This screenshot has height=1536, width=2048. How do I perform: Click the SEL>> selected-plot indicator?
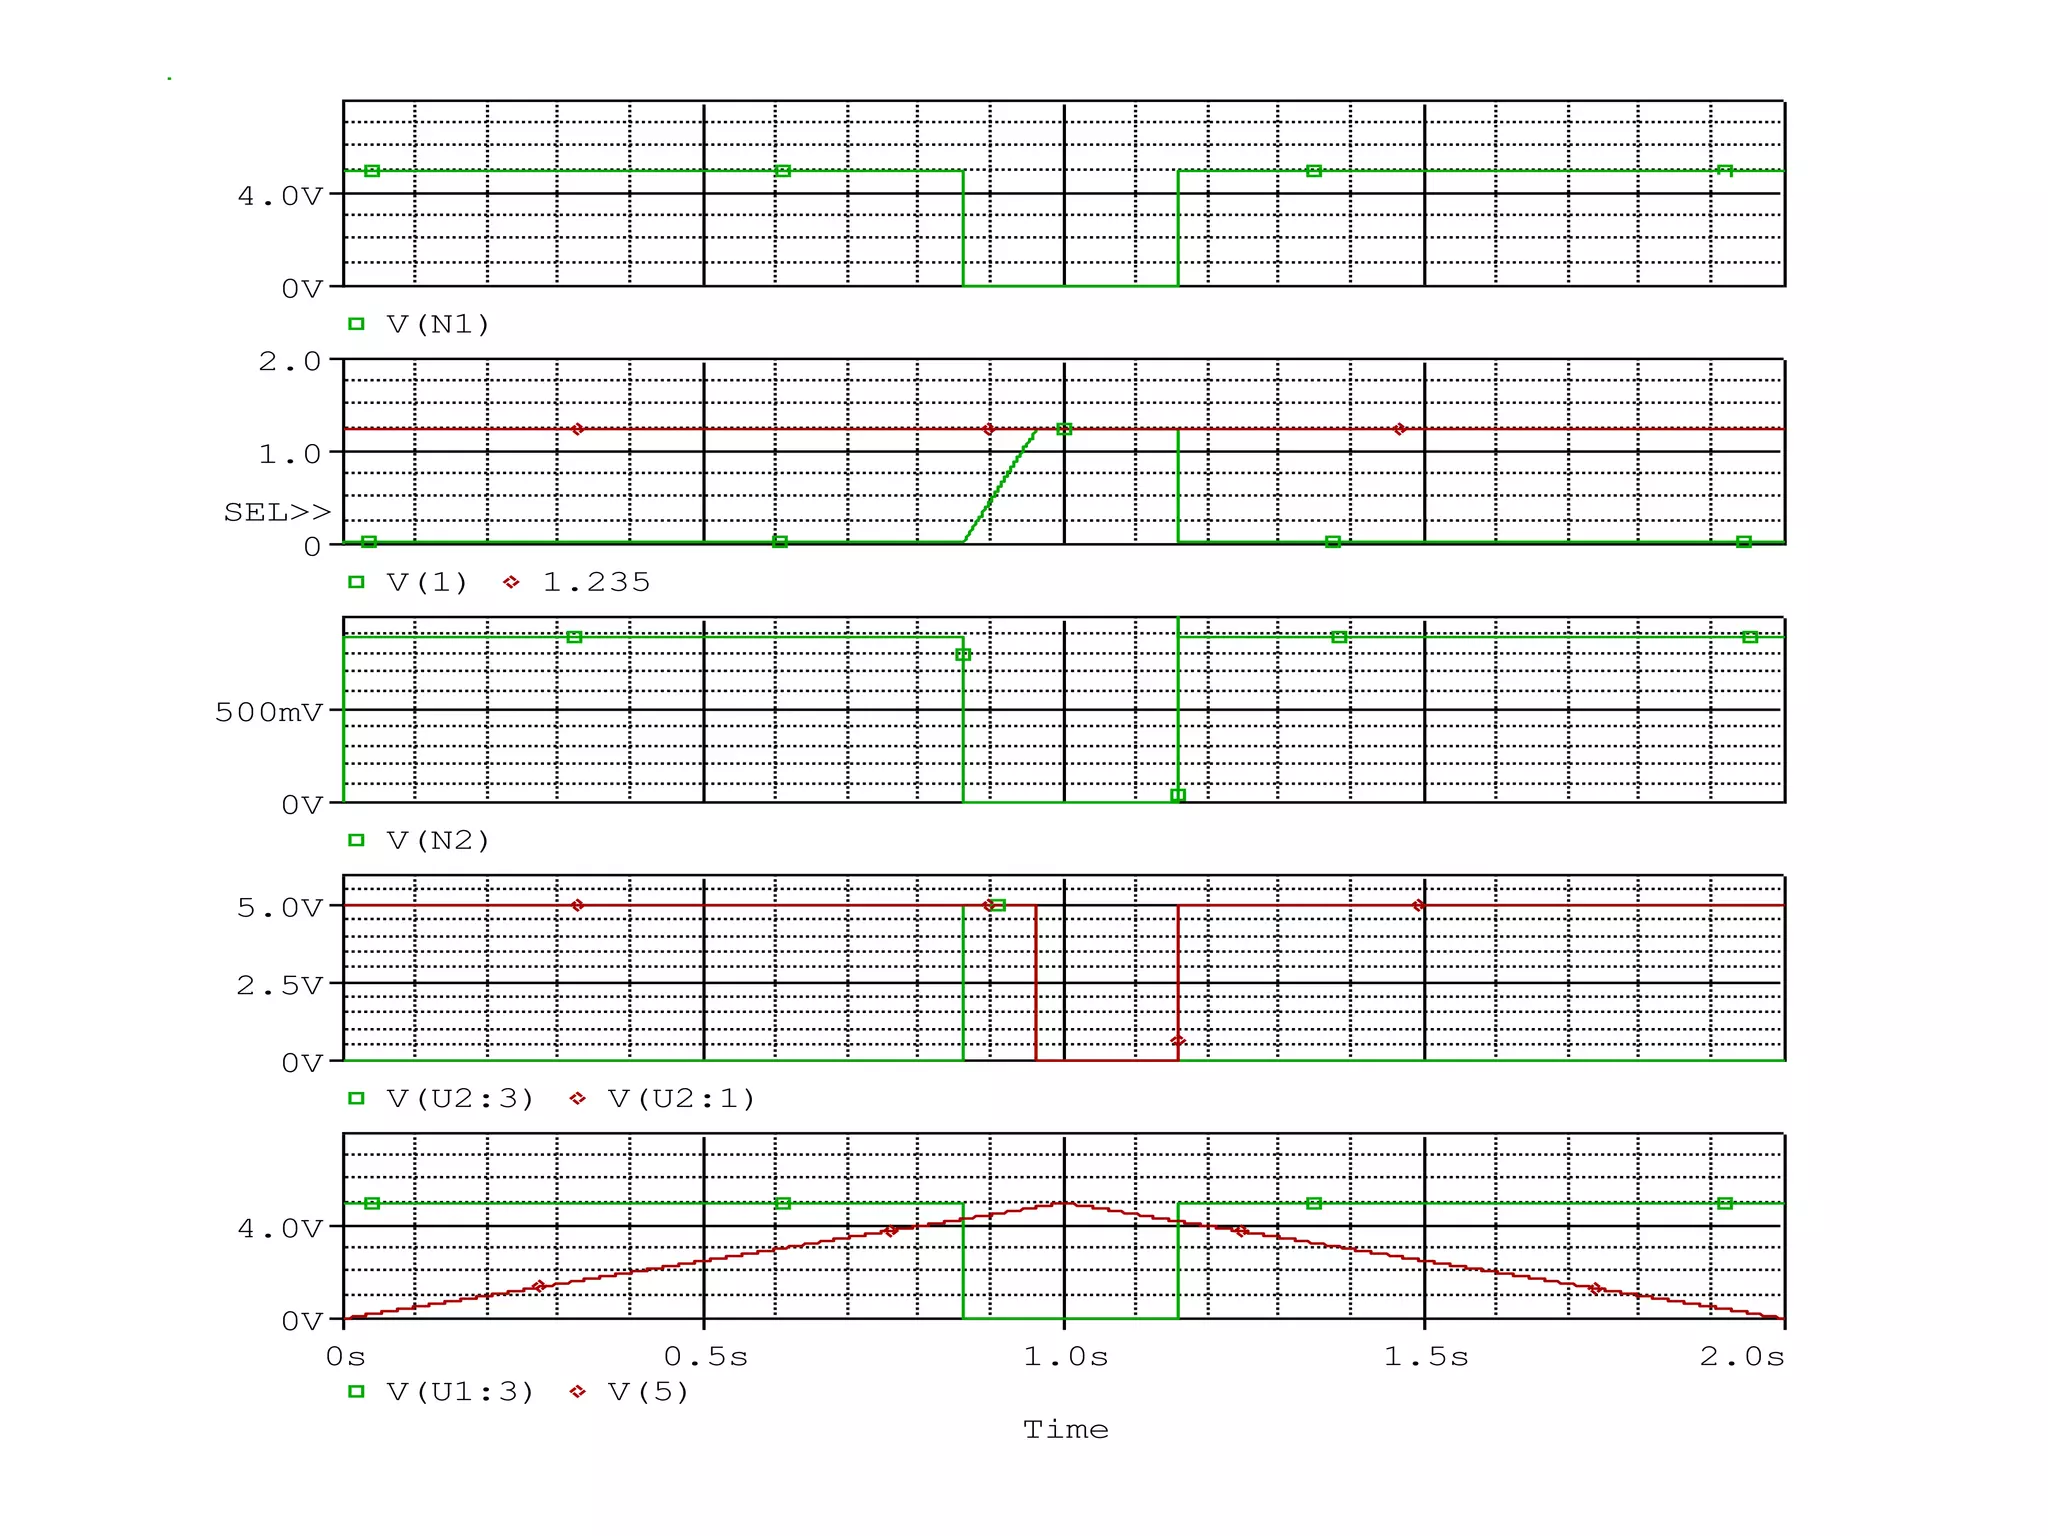pyautogui.click(x=277, y=512)
